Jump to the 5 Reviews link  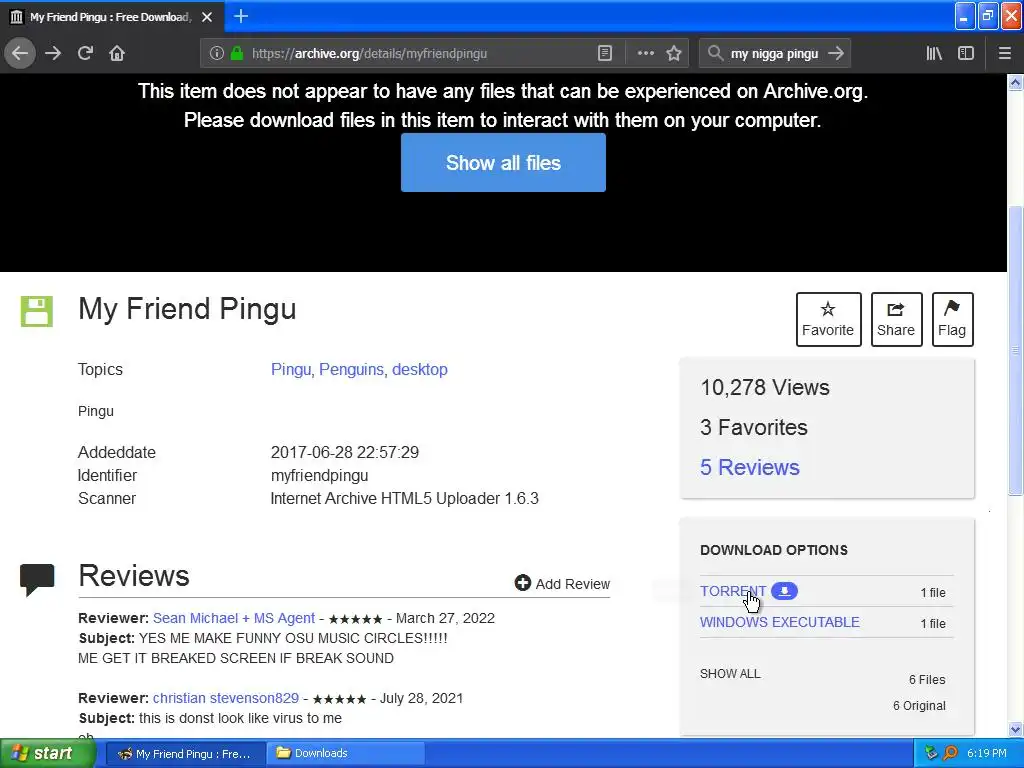click(749, 468)
